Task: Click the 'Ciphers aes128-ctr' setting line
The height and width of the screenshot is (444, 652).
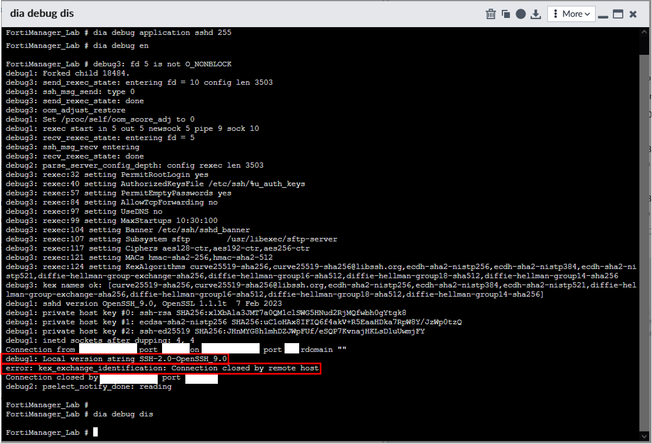Action: [x=158, y=249]
